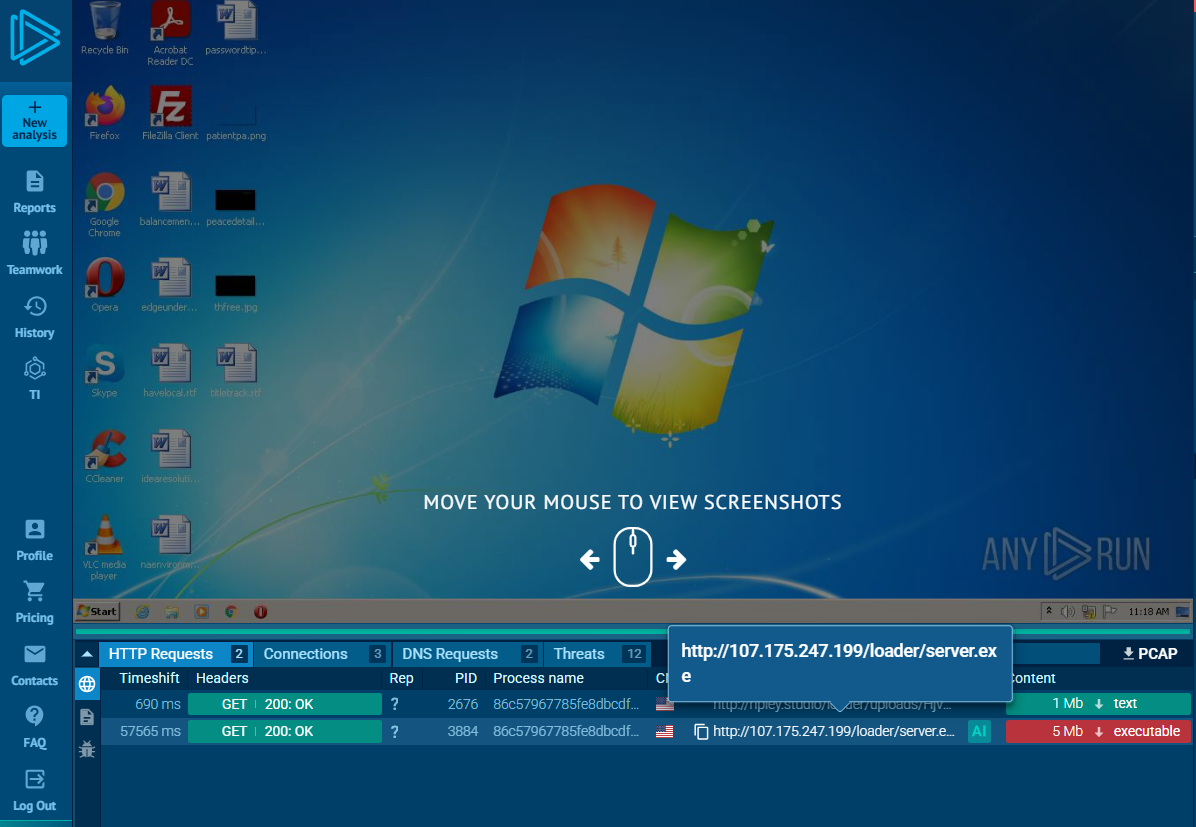
Task: Collapse the network panel with up arrow
Action: [87, 654]
